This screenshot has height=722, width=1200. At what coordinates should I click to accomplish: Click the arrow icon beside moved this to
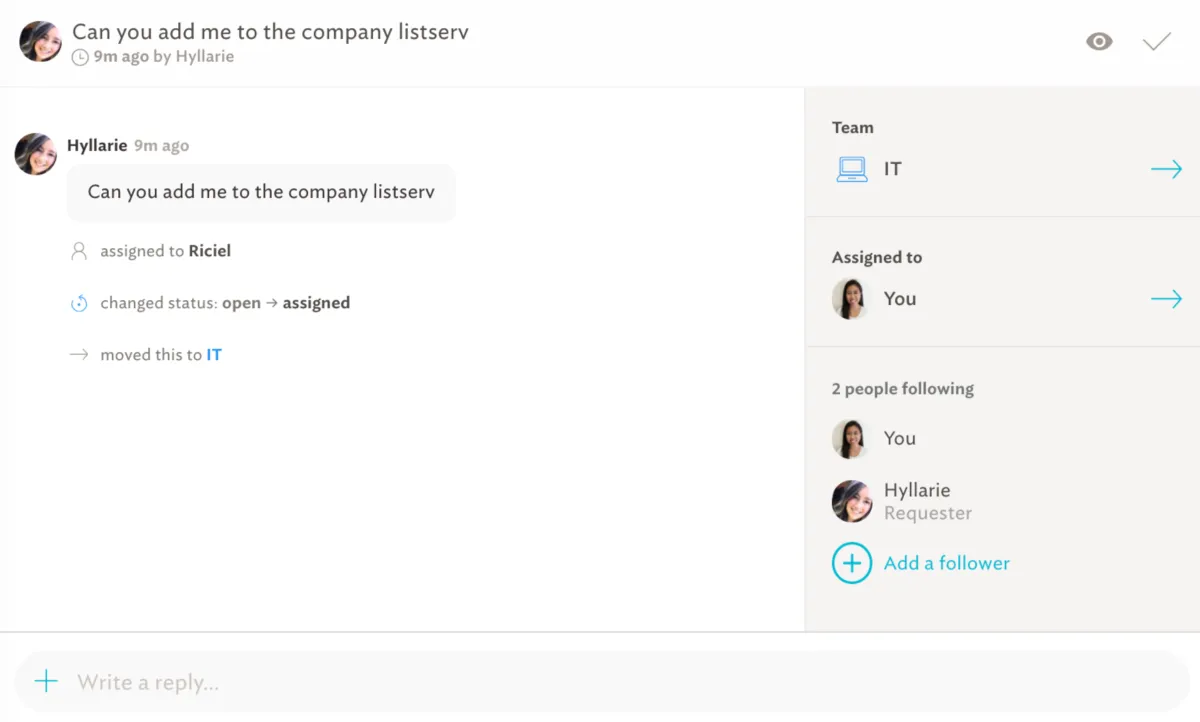(x=79, y=355)
